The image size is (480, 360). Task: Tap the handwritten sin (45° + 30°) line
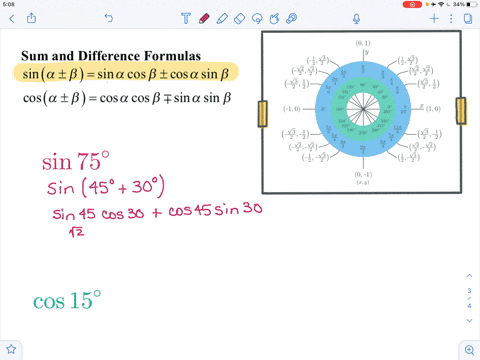106,186
